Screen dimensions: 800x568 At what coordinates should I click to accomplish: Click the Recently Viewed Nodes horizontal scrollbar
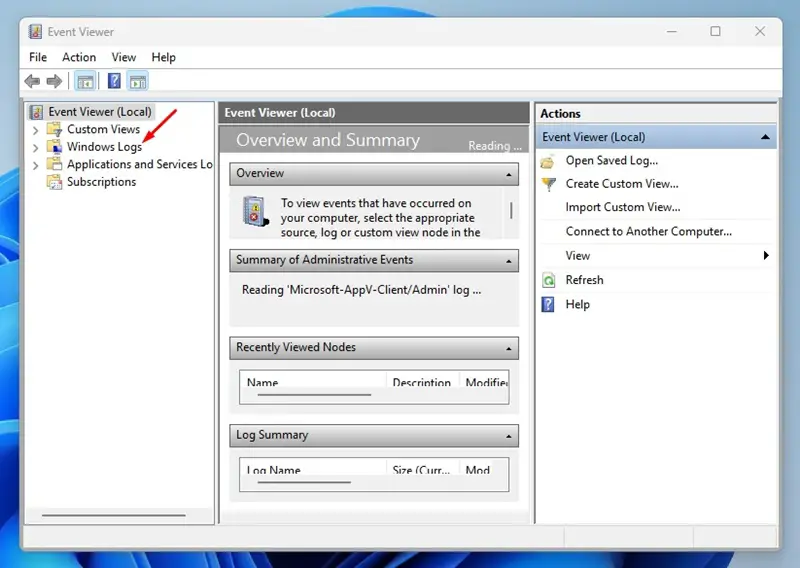click(314, 394)
